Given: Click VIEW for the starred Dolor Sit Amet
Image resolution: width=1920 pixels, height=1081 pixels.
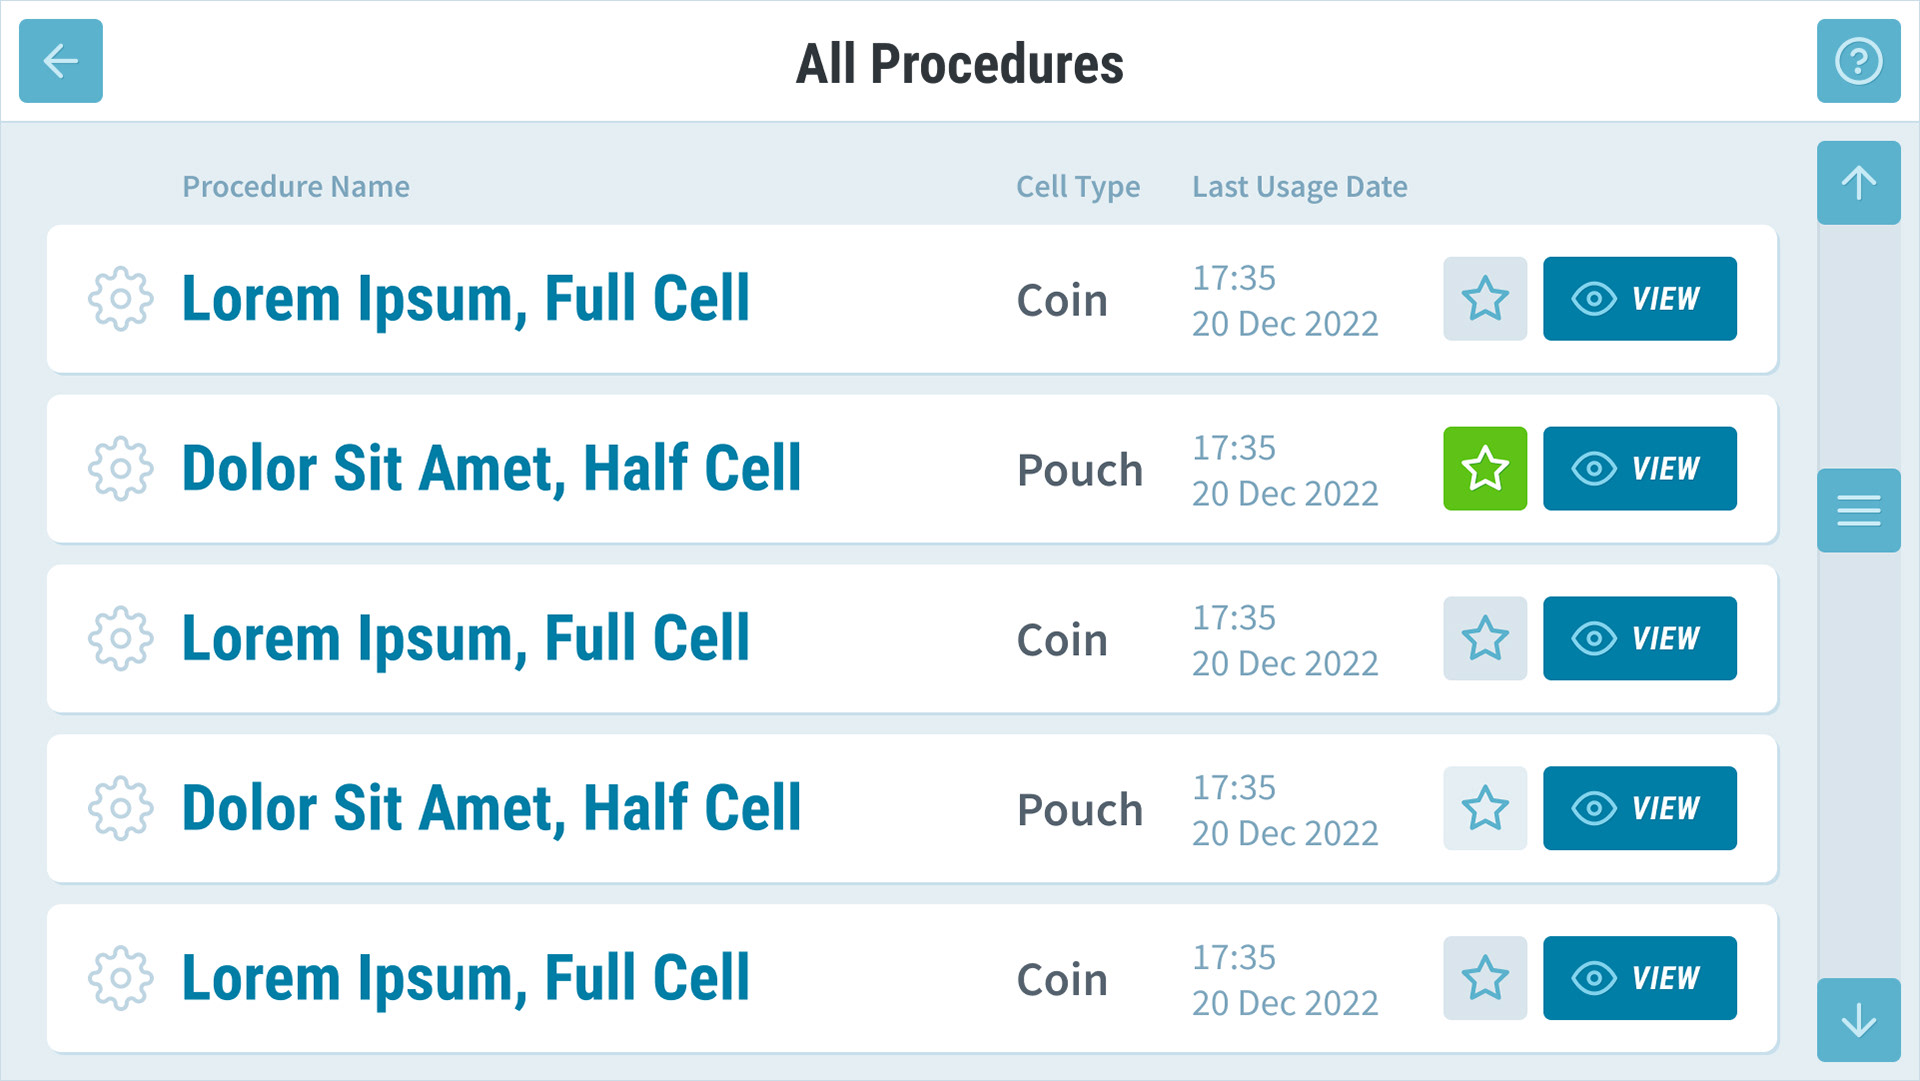Looking at the screenshot, I should coord(1640,469).
